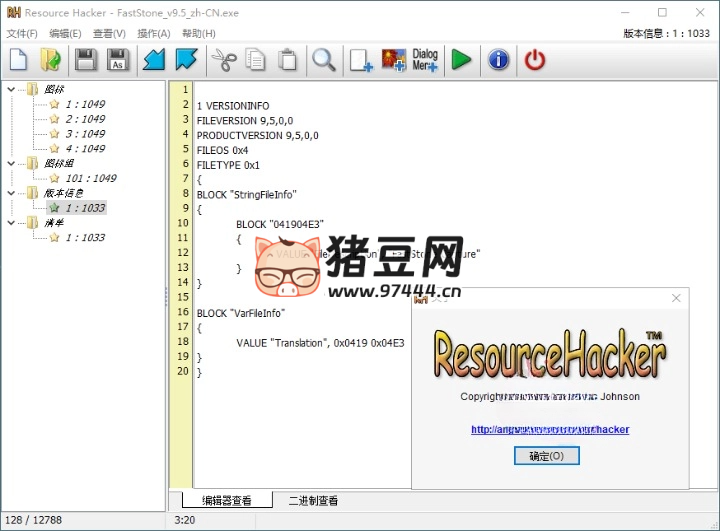Screen dimensions: 720x531
Task: Click the BLOCK "041904E3" line
Action: pos(280,224)
